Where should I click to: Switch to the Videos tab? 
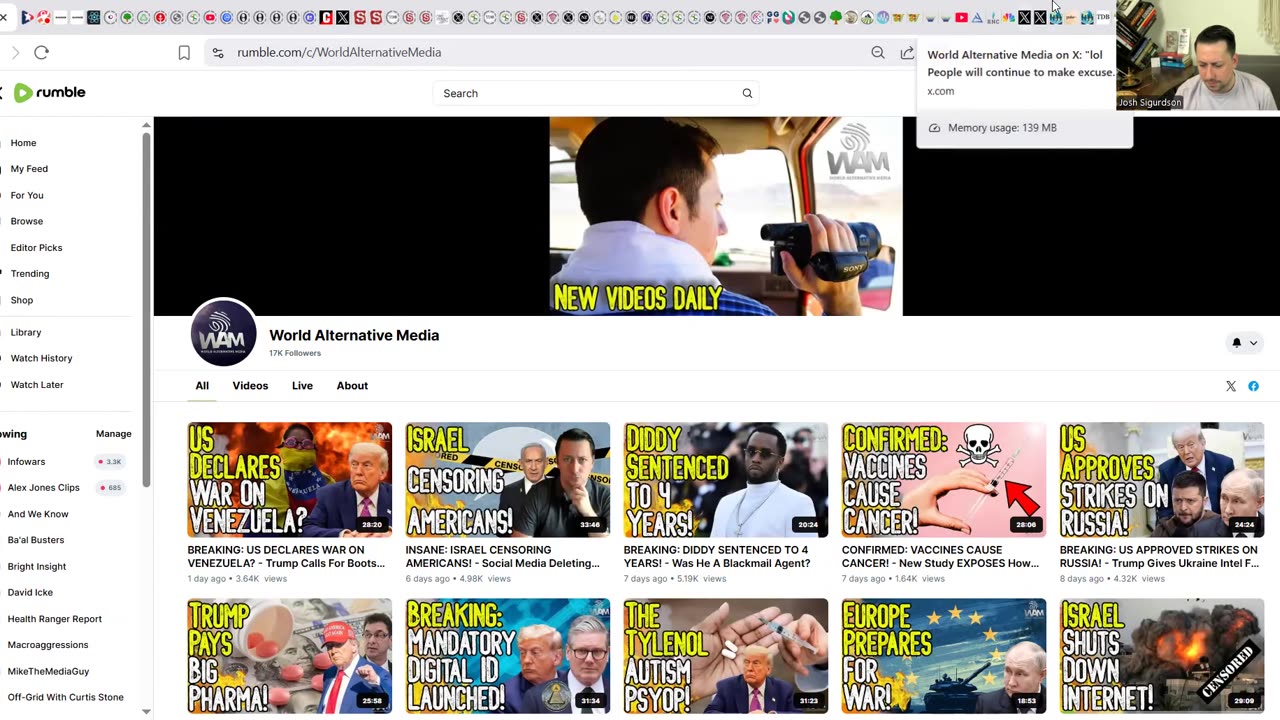[x=250, y=386]
